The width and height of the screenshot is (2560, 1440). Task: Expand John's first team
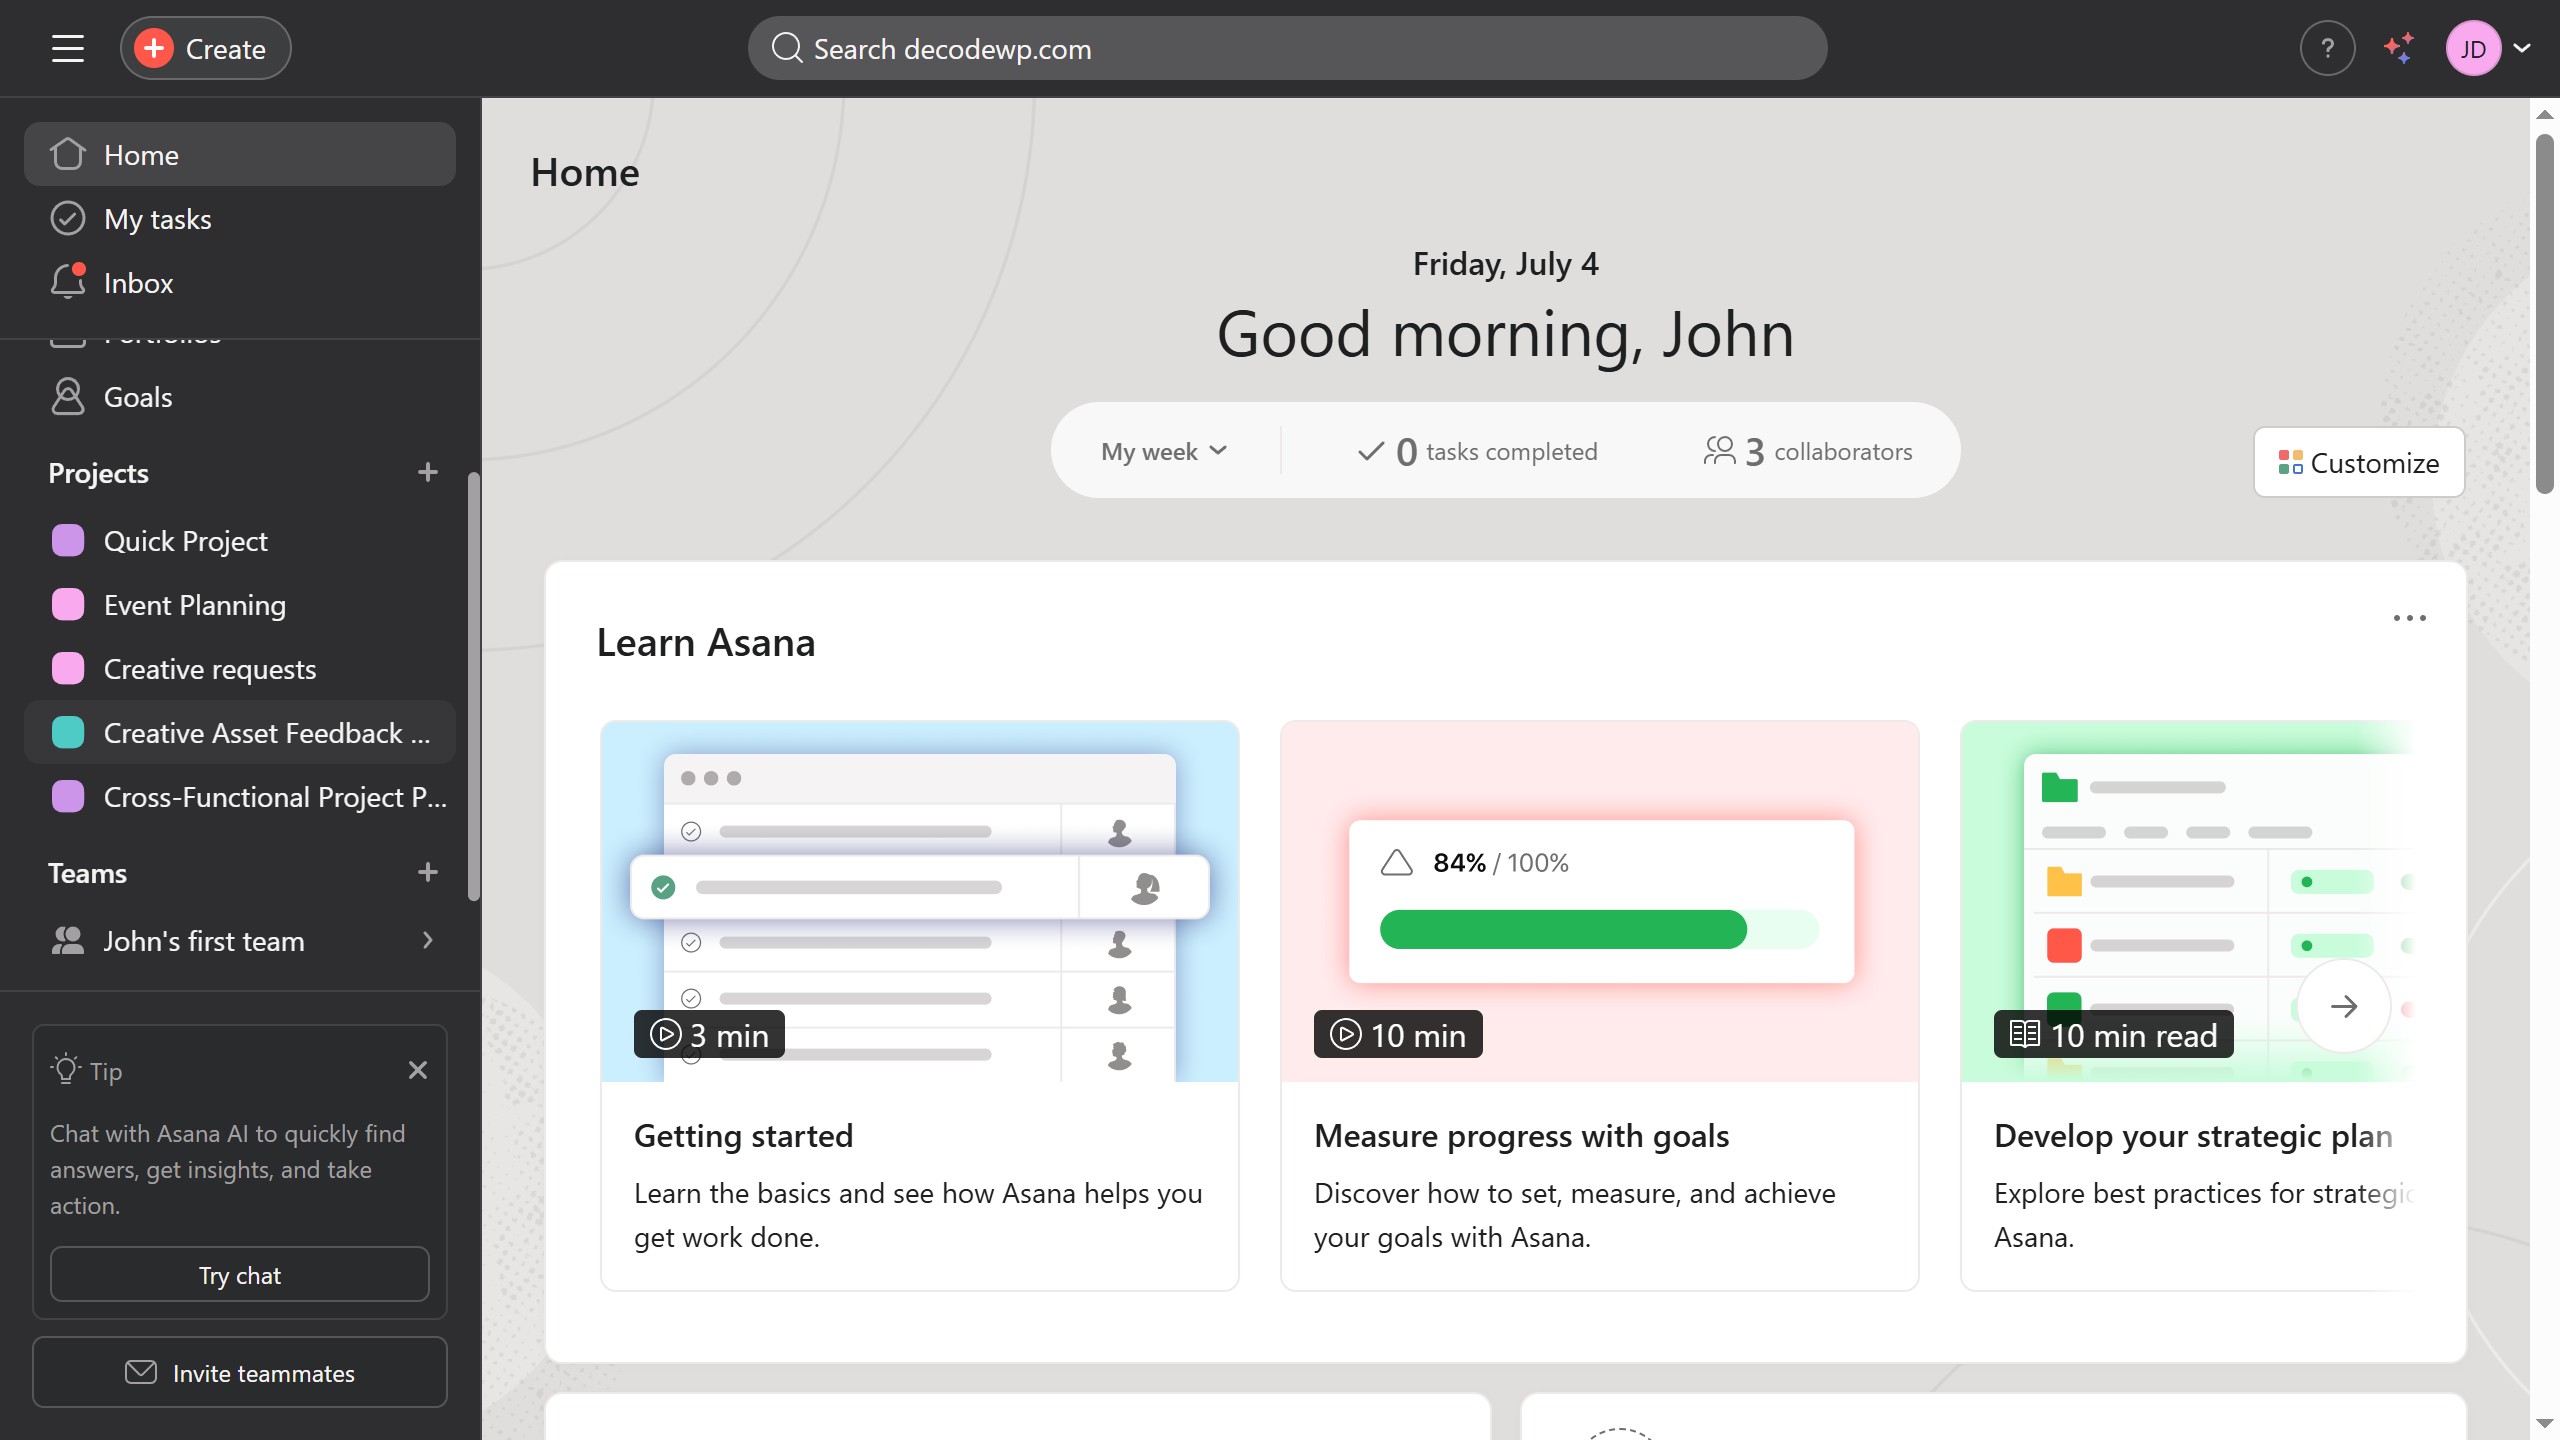tap(427, 940)
